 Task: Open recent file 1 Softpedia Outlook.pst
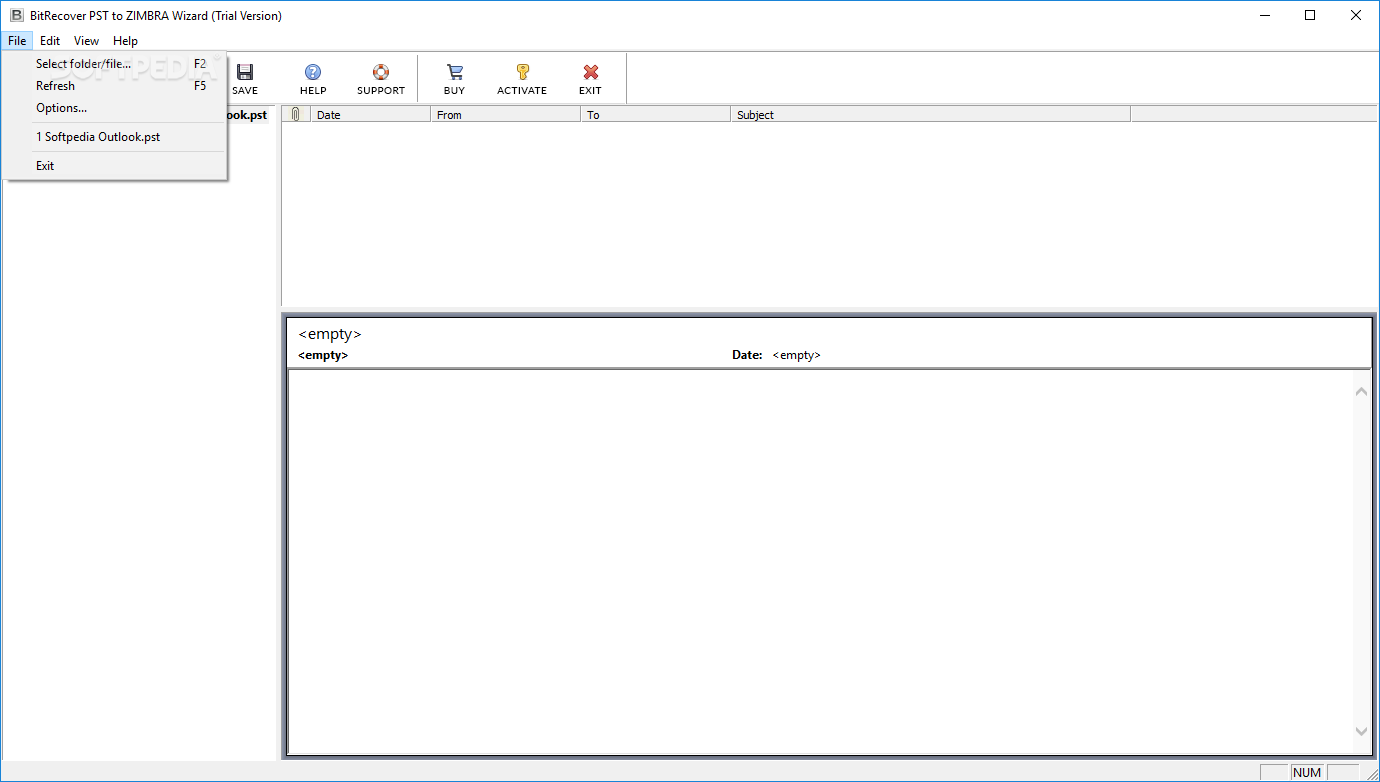[x=115, y=137]
